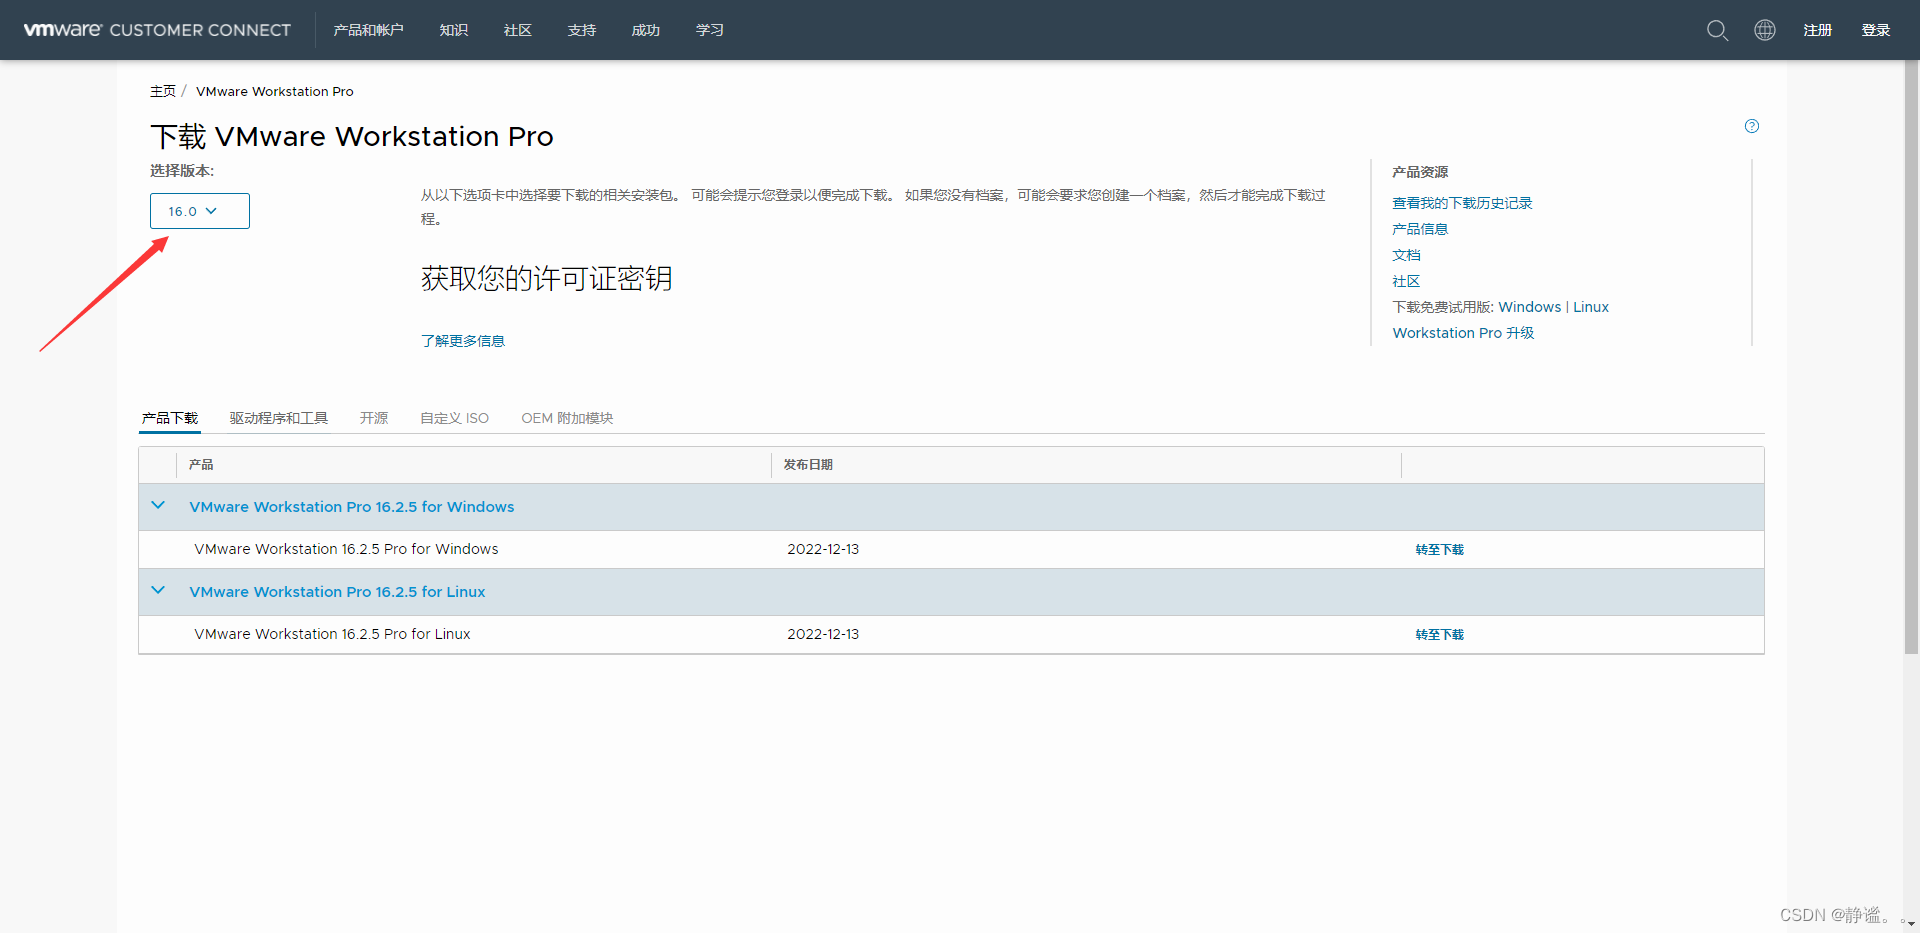Click Linux free trial download link

point(1591,307)
